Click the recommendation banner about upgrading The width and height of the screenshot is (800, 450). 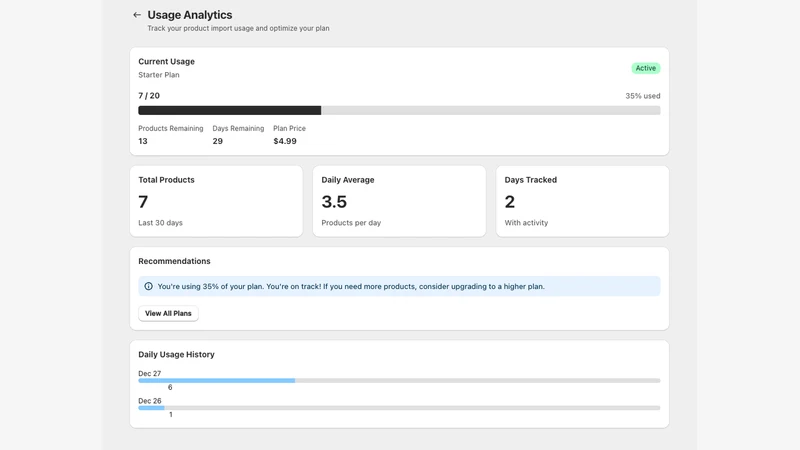(x=399, y=286)
